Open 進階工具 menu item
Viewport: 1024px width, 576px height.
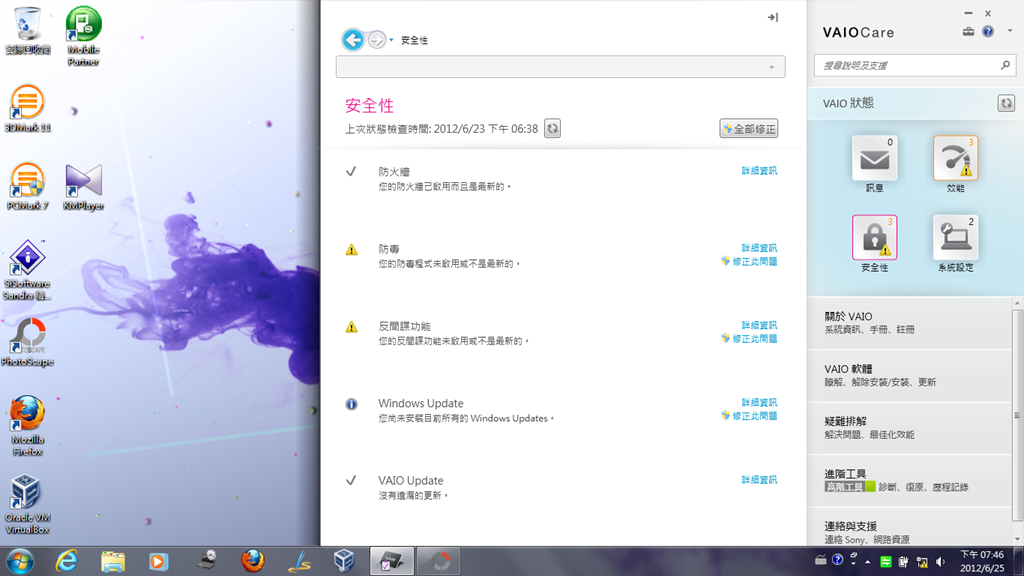click(909, 480)
